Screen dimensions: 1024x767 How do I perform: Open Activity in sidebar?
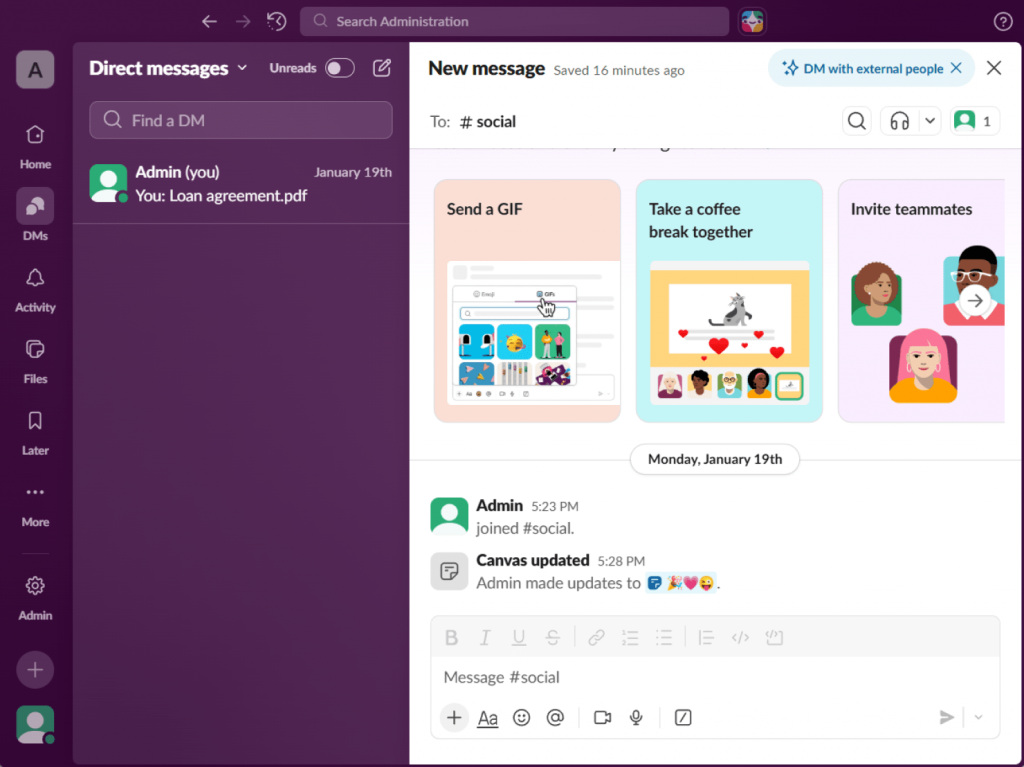[35, 290]
